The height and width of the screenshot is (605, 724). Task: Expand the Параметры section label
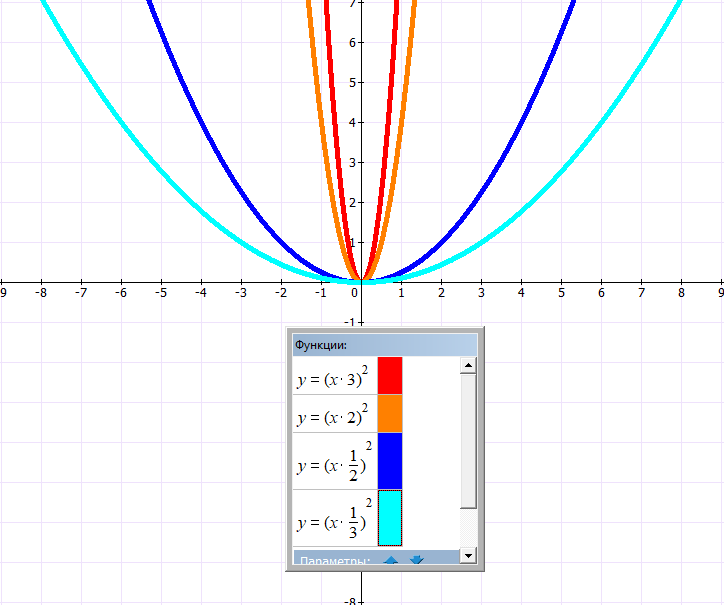[x=334, y=561]
